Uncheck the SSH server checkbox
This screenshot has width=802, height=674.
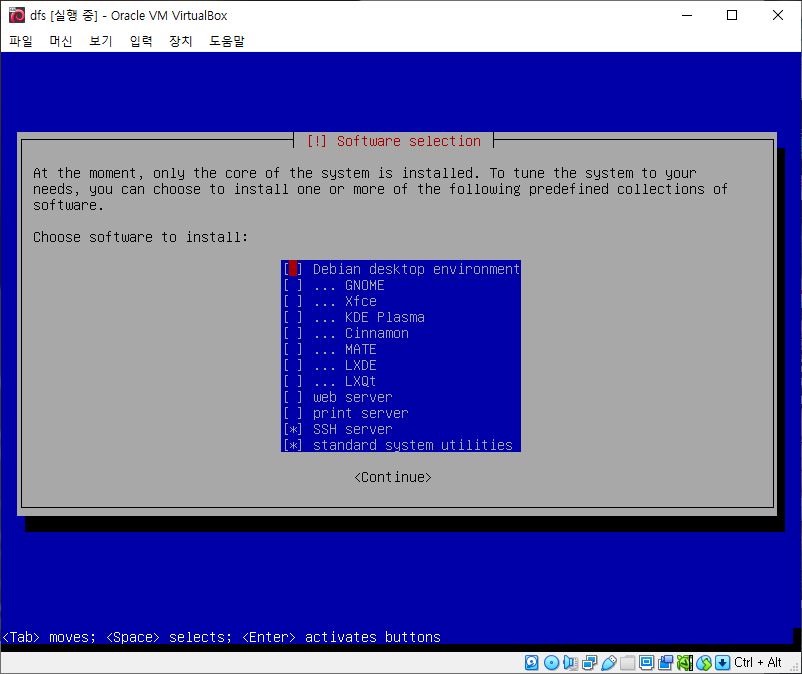pyautogui.click(x=293, y=429)
